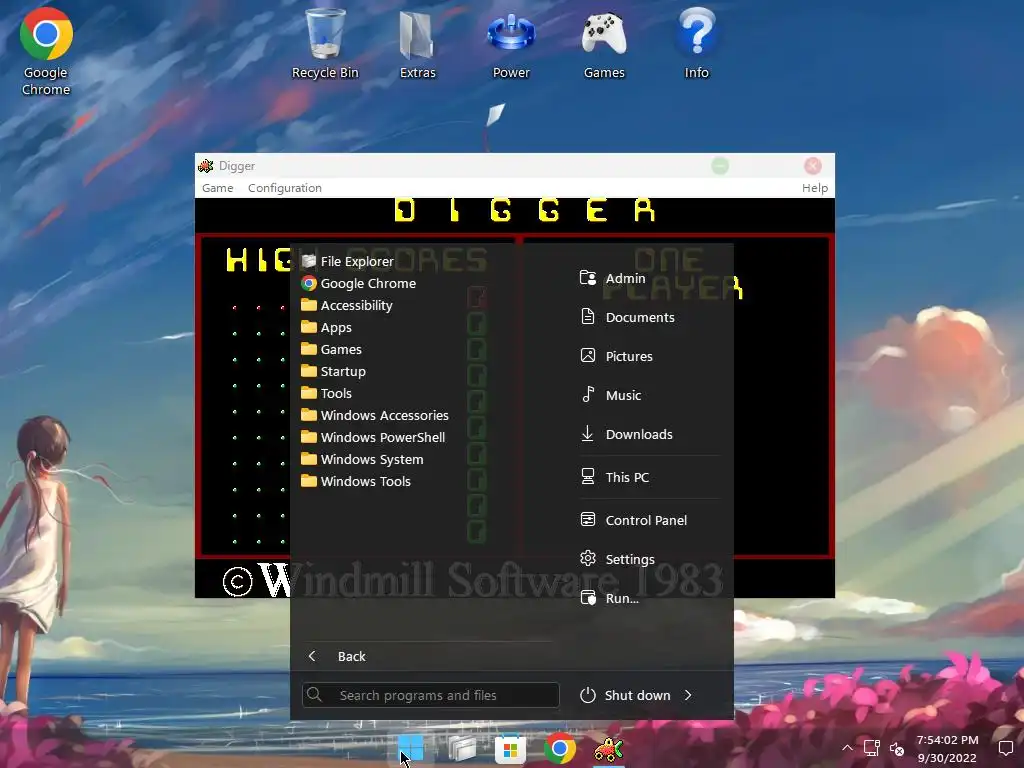Image resolution: width=1024 pixels, height=768 pixels.
Task: Click the muted volume tray icon
Action: pos(897,748)
